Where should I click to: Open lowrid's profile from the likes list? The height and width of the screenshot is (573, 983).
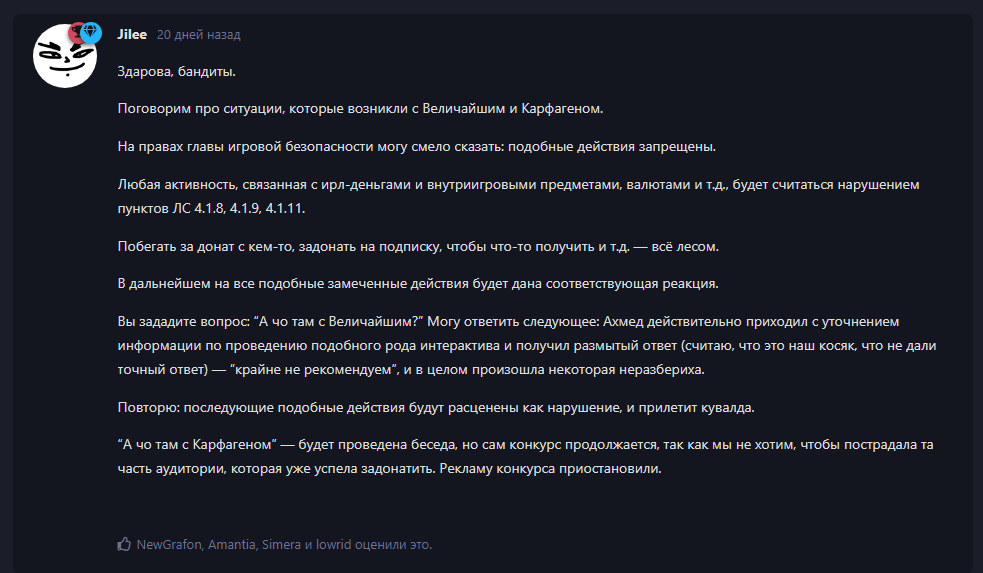[334, 544]
